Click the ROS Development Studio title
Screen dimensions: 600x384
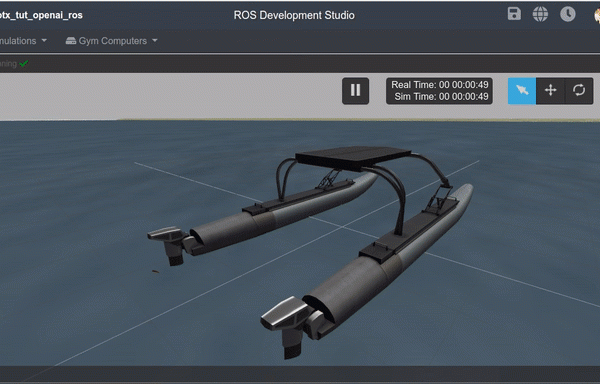click(294, 15)
